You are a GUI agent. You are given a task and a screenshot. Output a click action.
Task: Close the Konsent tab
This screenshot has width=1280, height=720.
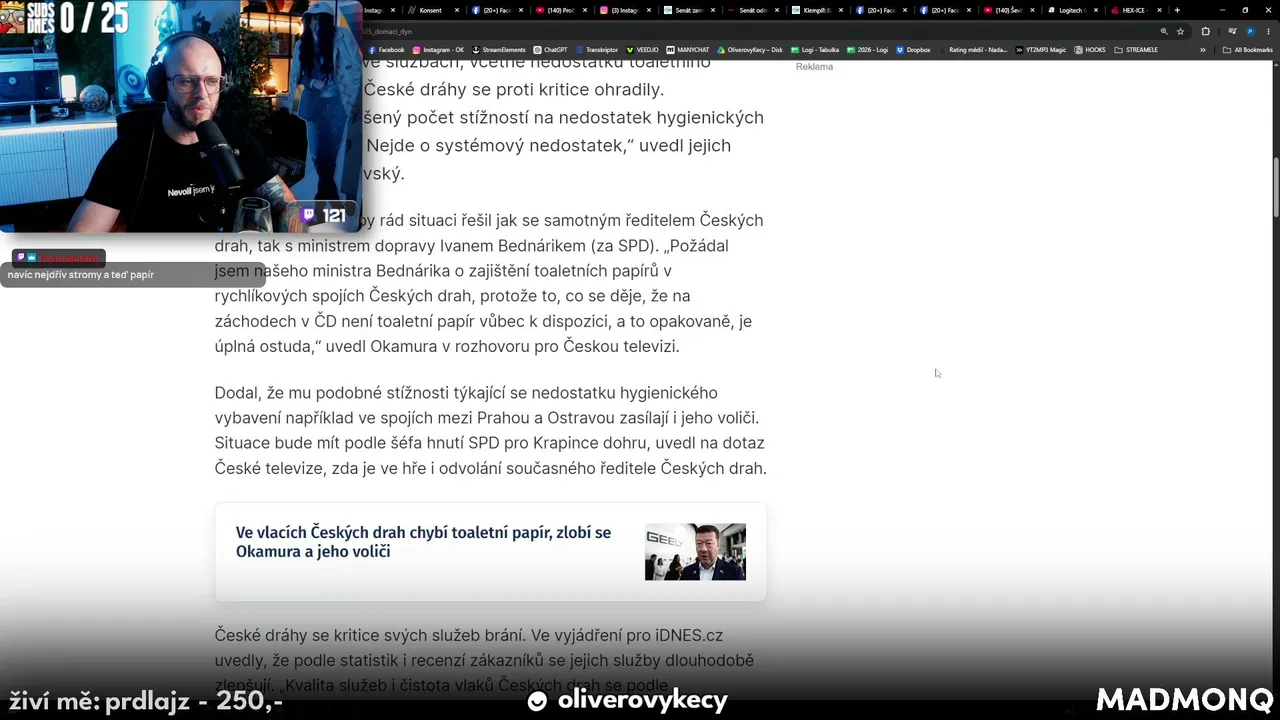[x=457, y=10]
